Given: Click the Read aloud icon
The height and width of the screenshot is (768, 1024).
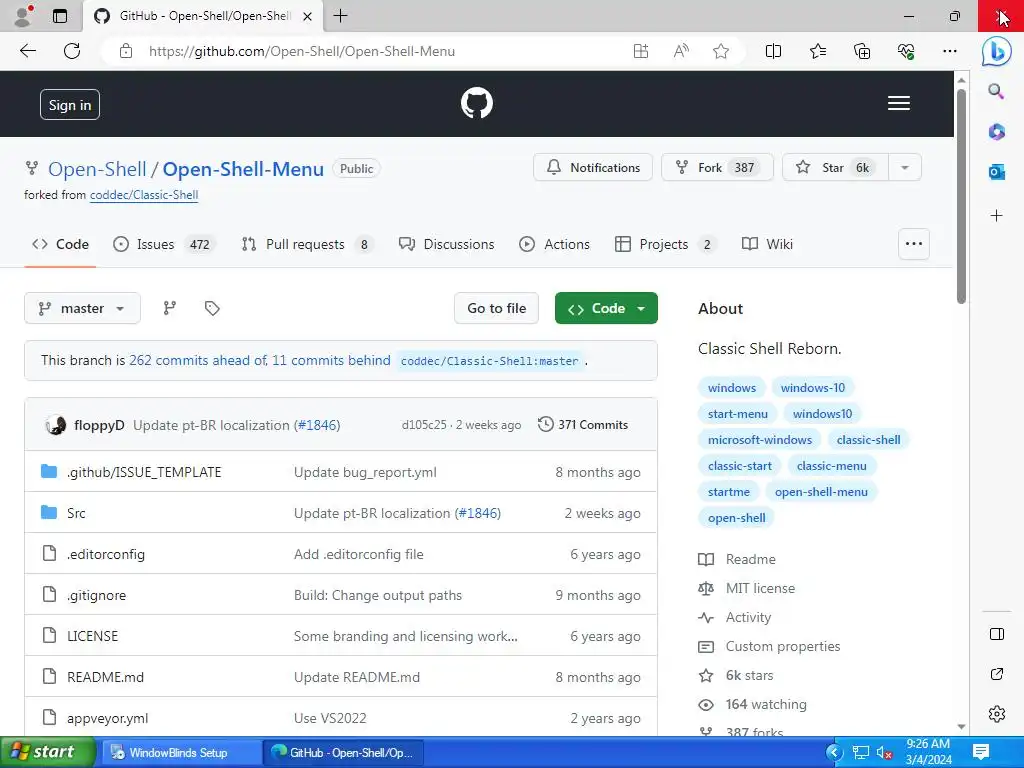Looking at the screenshot, I should click(x=681, y=51).
